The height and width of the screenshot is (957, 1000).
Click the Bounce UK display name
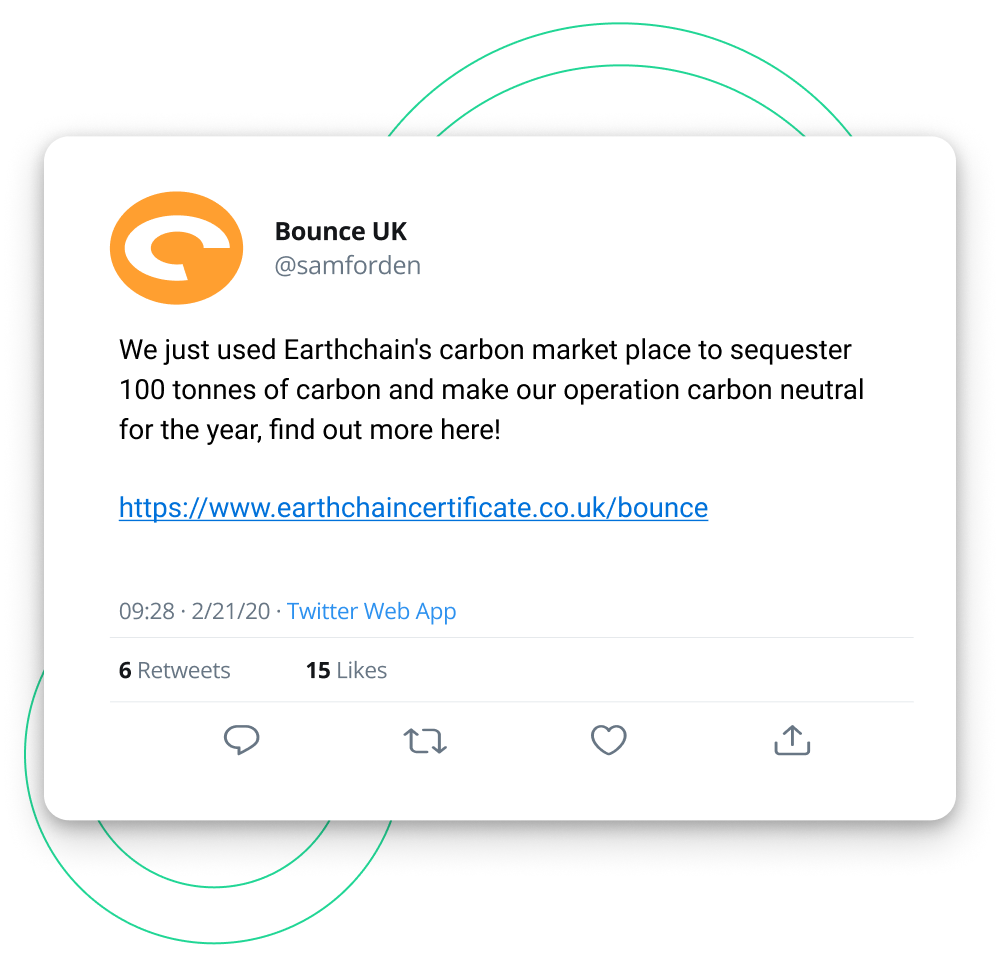coord(341,231)
